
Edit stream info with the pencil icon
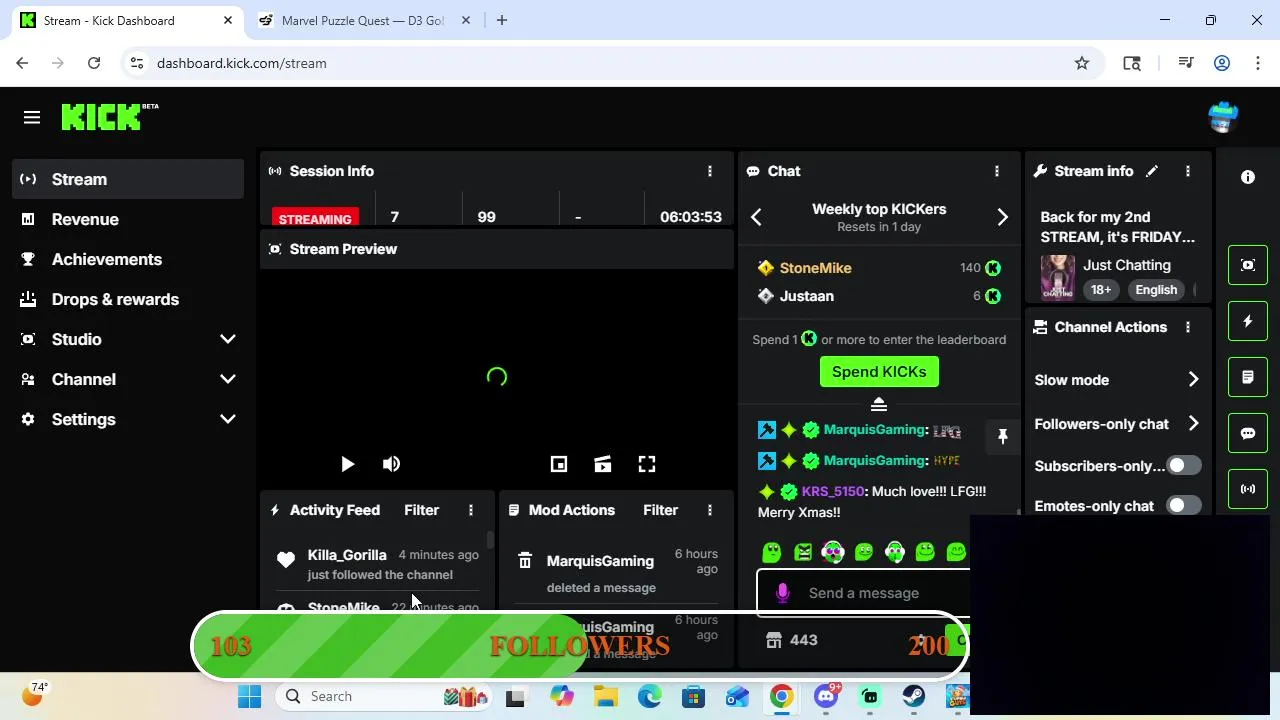pyautogui.click(x=1152, y=171)
